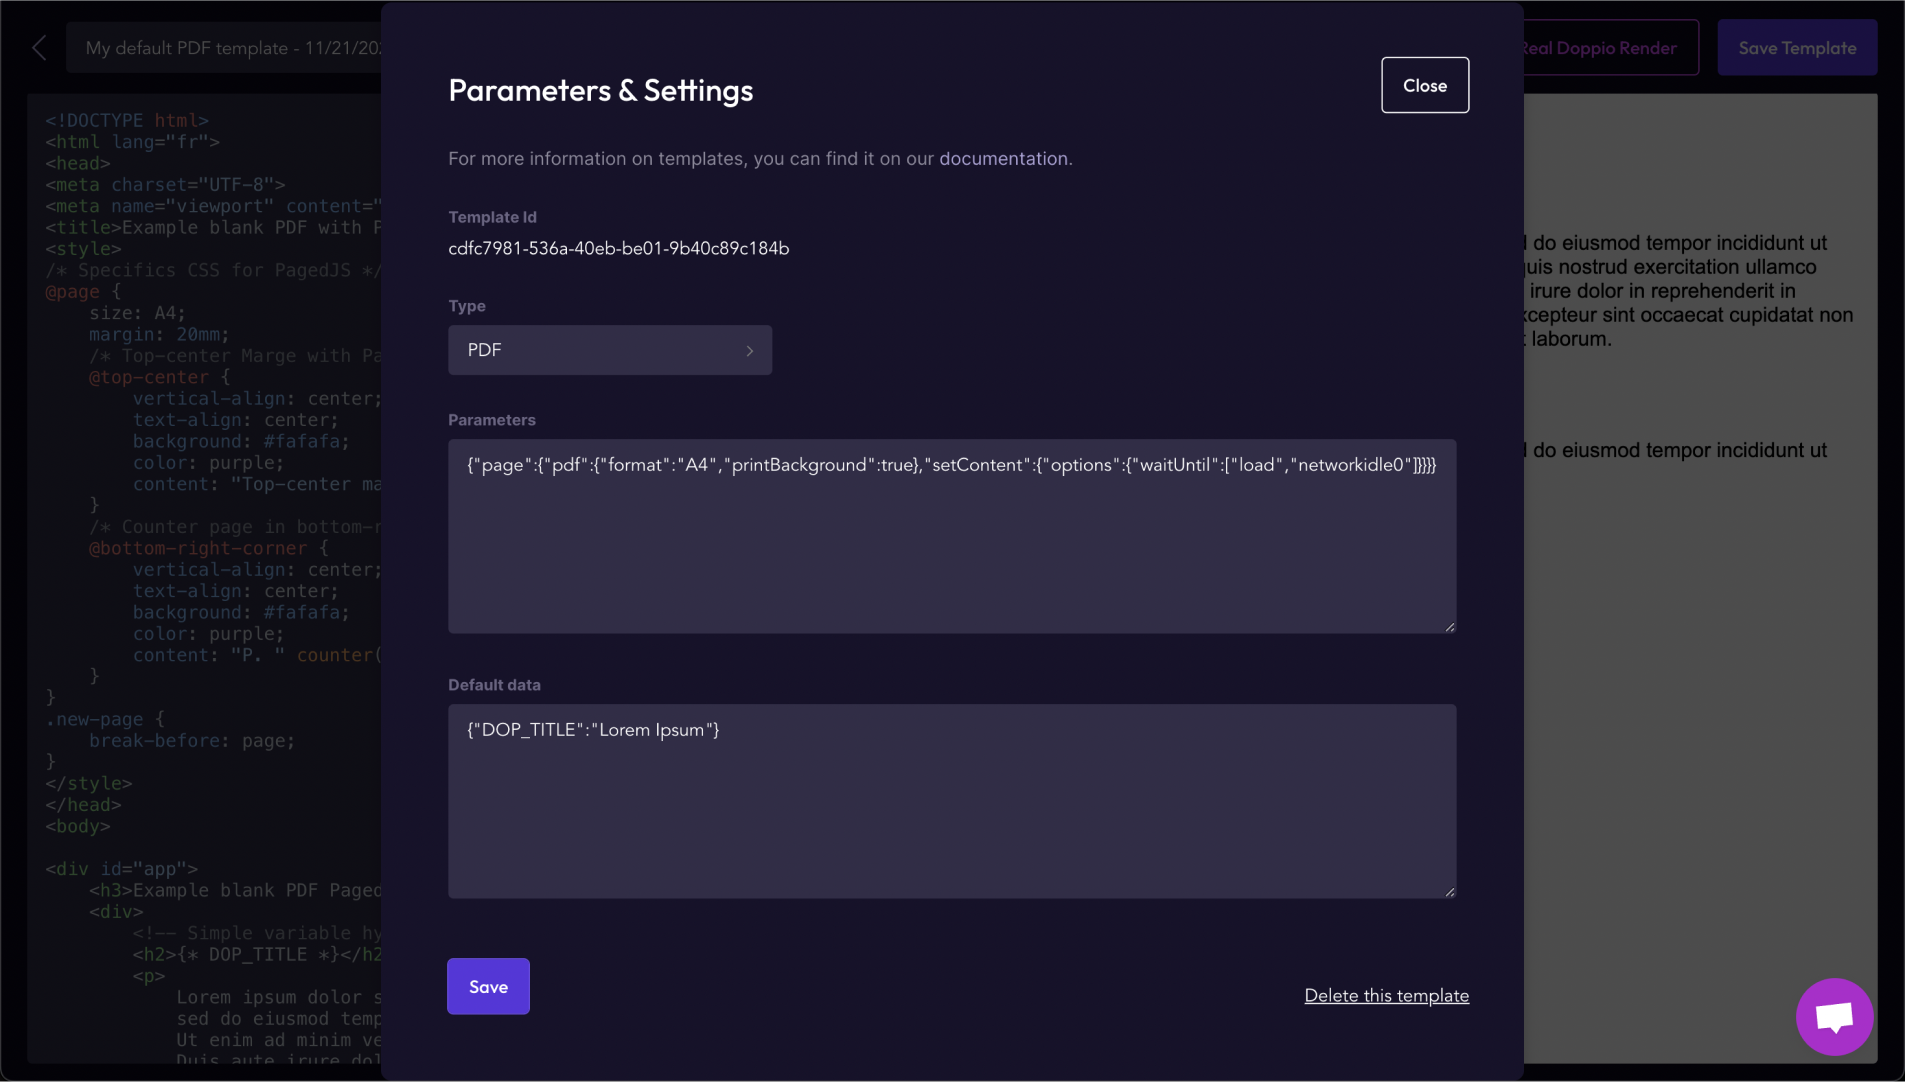Click the Parameters section label
Screen dimensions: 1905x1082
491,420
